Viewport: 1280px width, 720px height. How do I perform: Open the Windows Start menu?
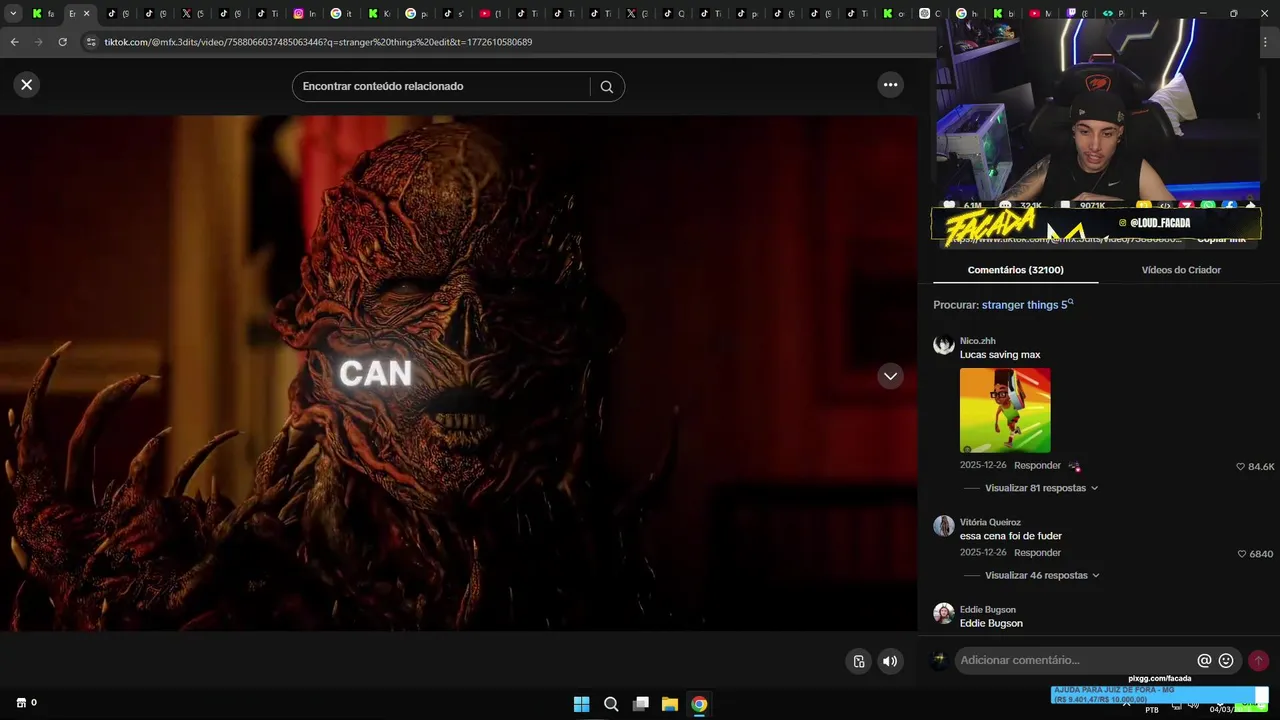pyautogui.click(x=581, y=704)
